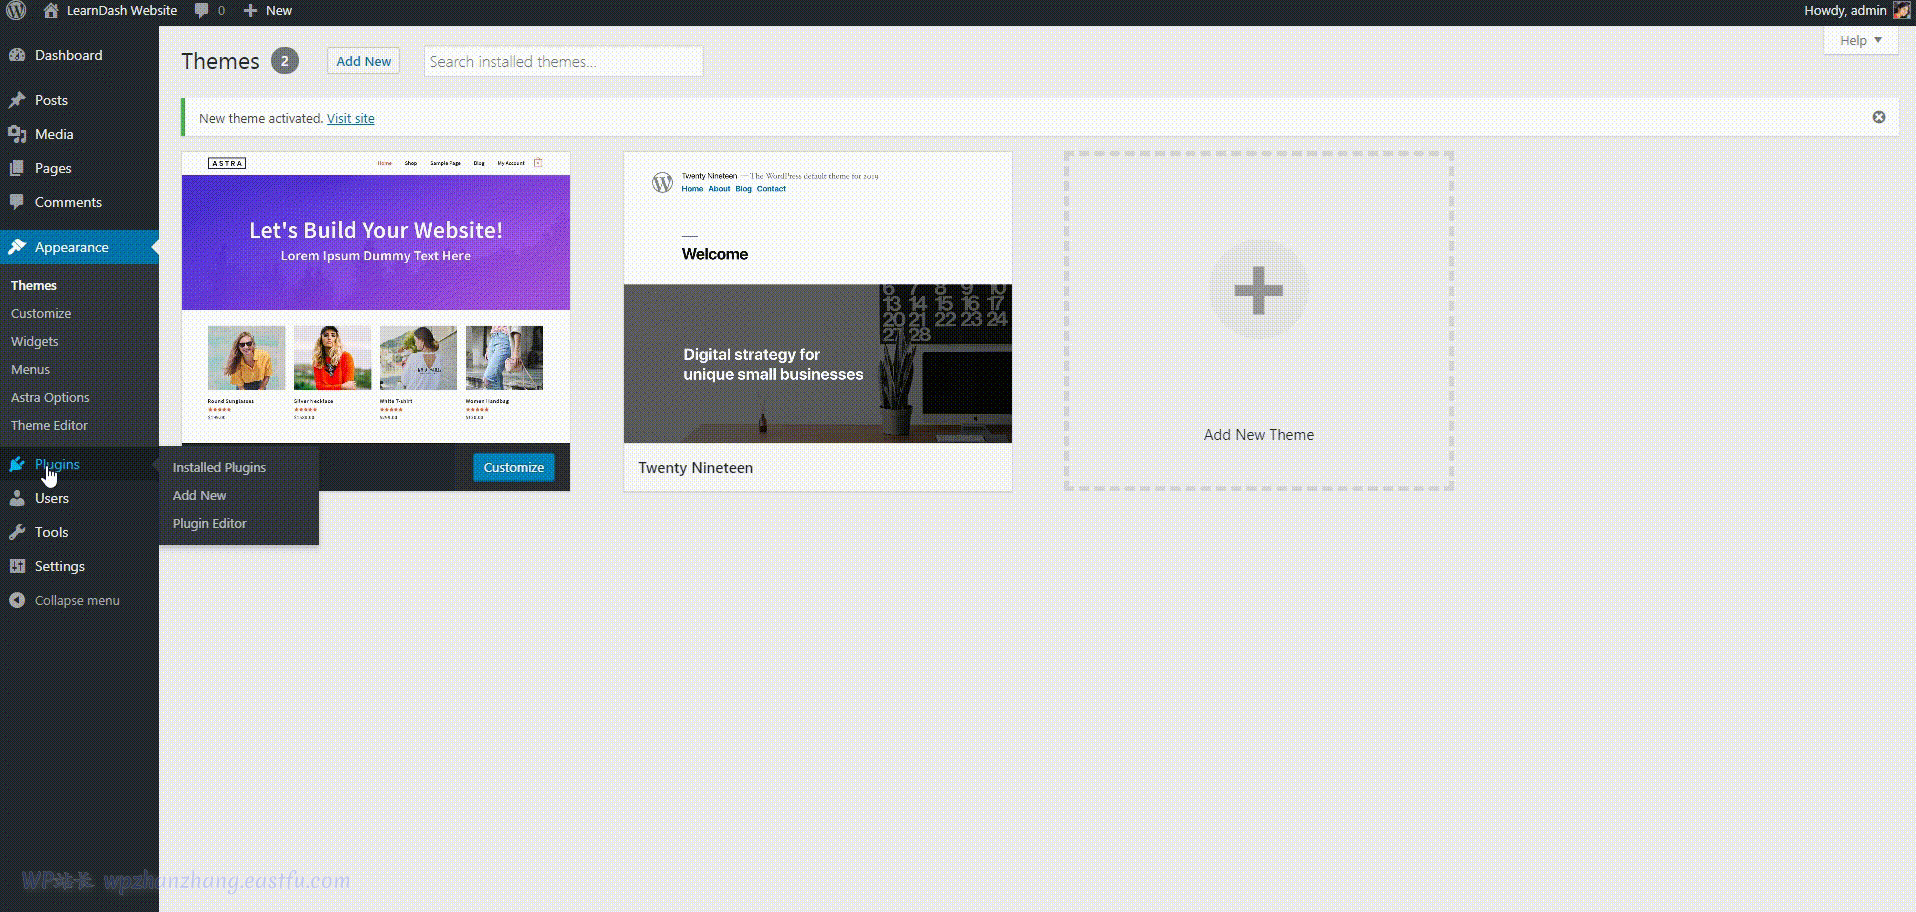Click the plus icon next to New

pos(251,11)
